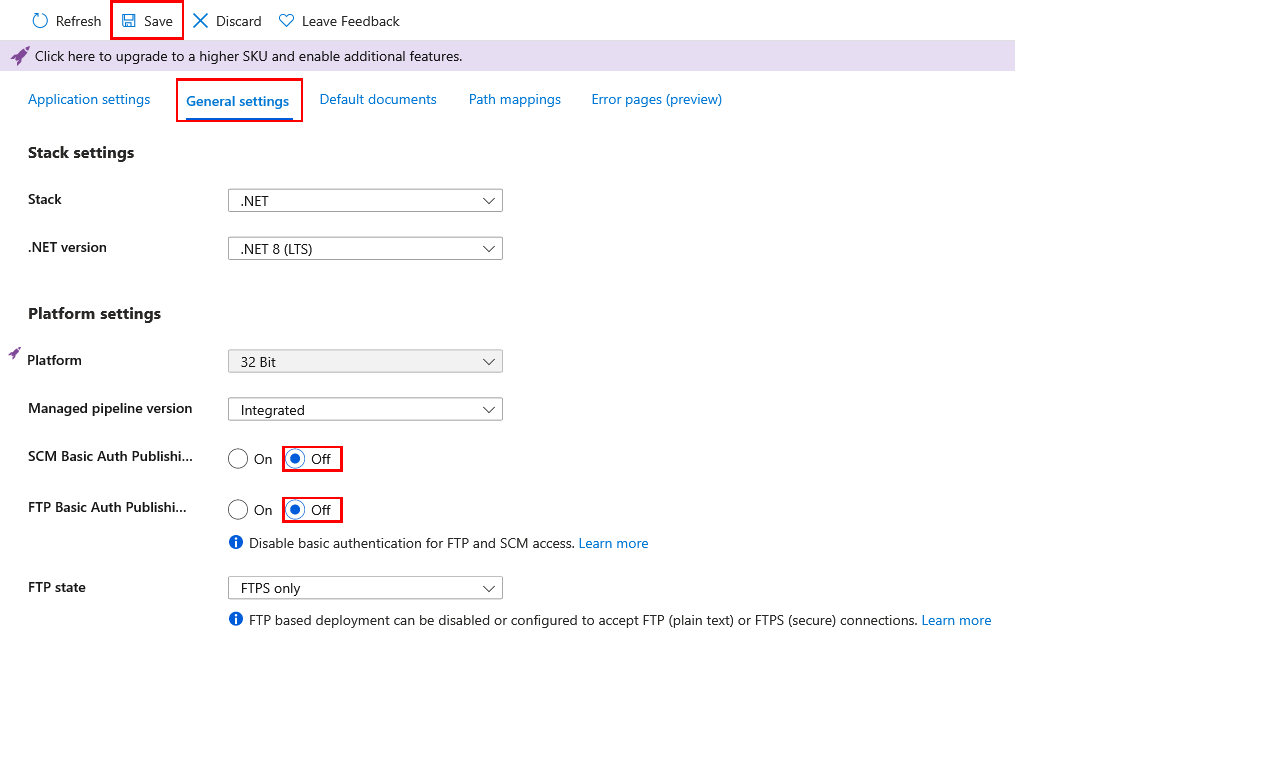The height and width of the screenshot is (778, 1280).
Task: Switch to the Application settings tab
Action: (x=89, y=99)
